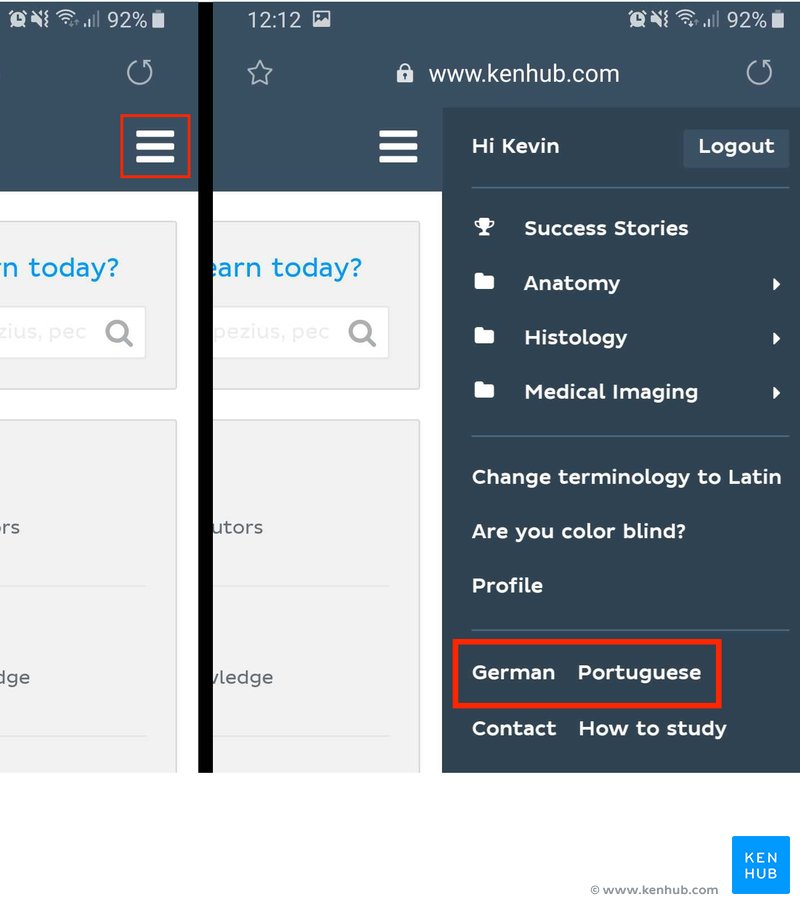800x905 pixels.
Task: Open the Contact link
Action: click(x=514, y=728)
